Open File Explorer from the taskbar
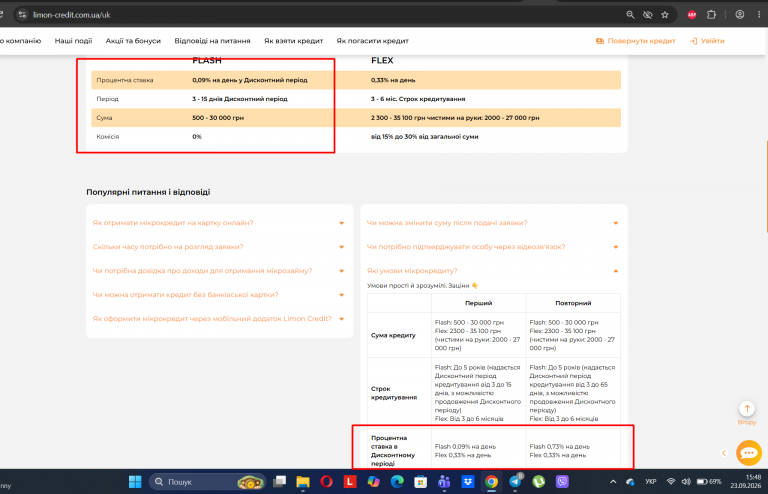 click(303, 482)
